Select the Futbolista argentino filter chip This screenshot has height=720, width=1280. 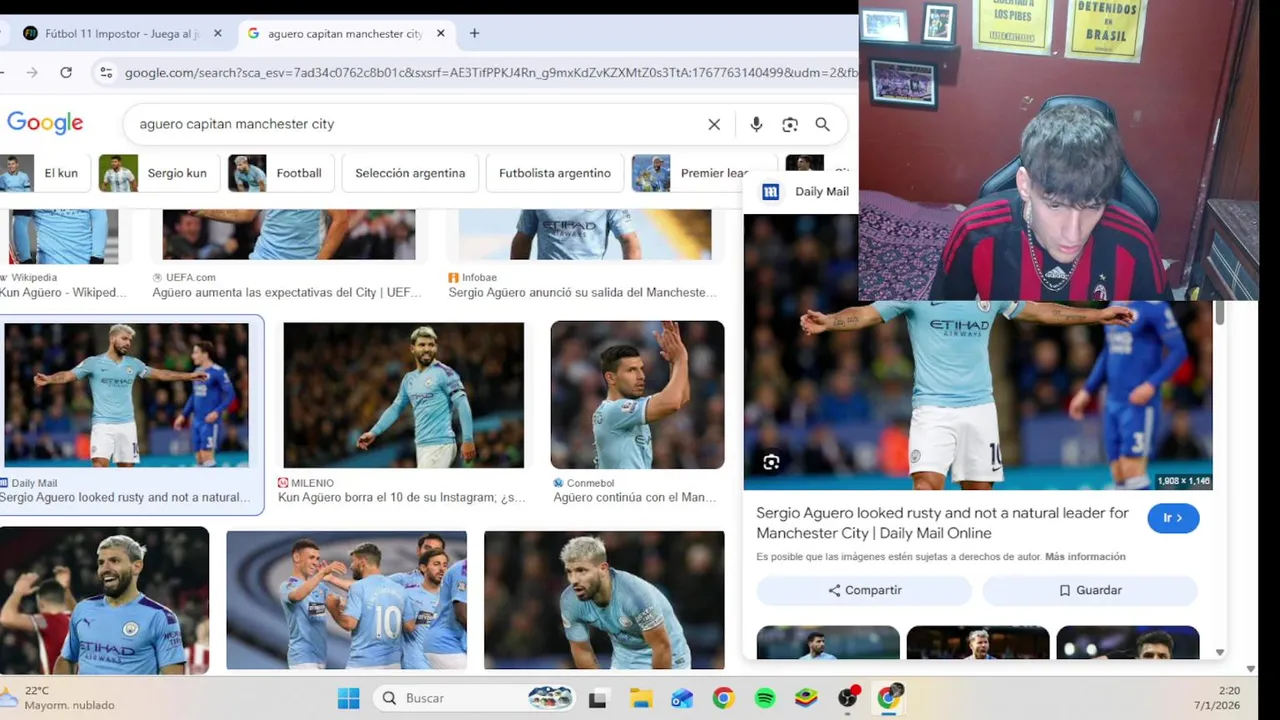pyautogui.click(x=555, y=173)
